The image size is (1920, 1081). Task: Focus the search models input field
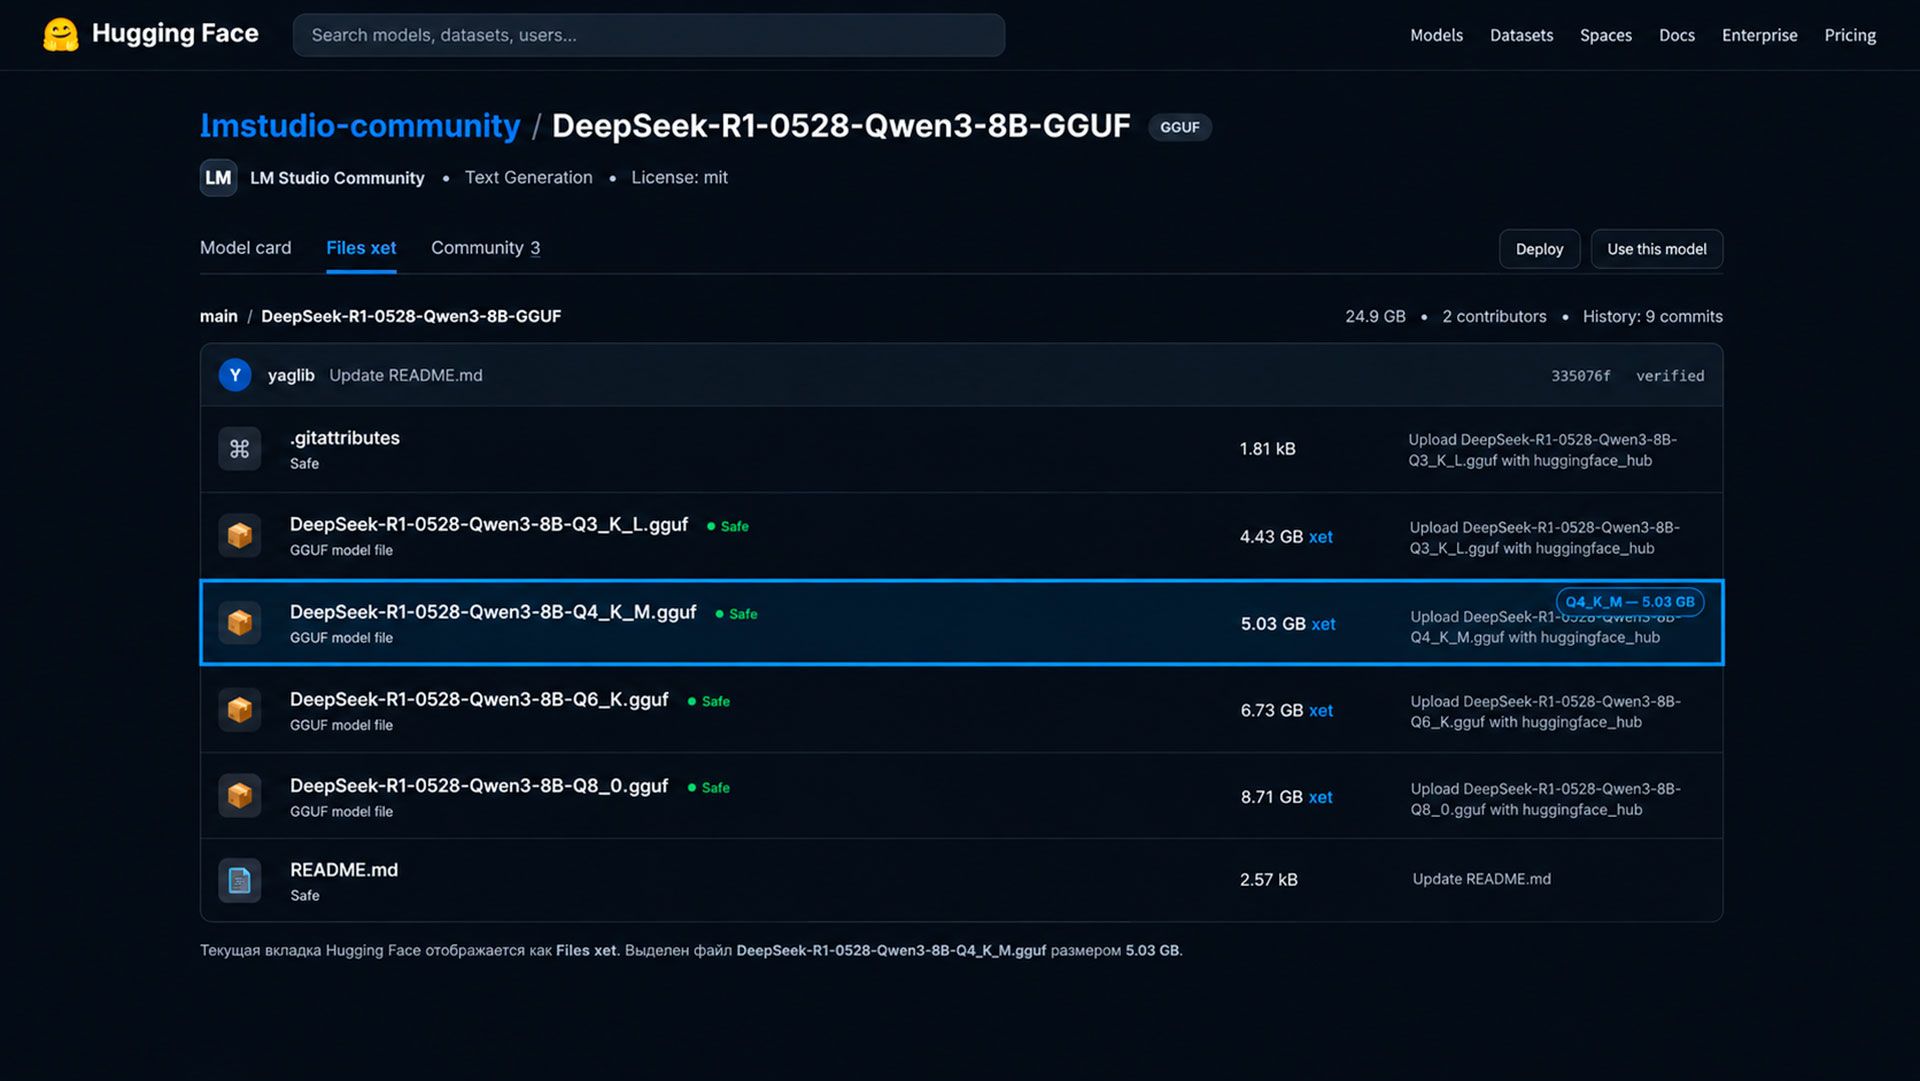point(649,35)
